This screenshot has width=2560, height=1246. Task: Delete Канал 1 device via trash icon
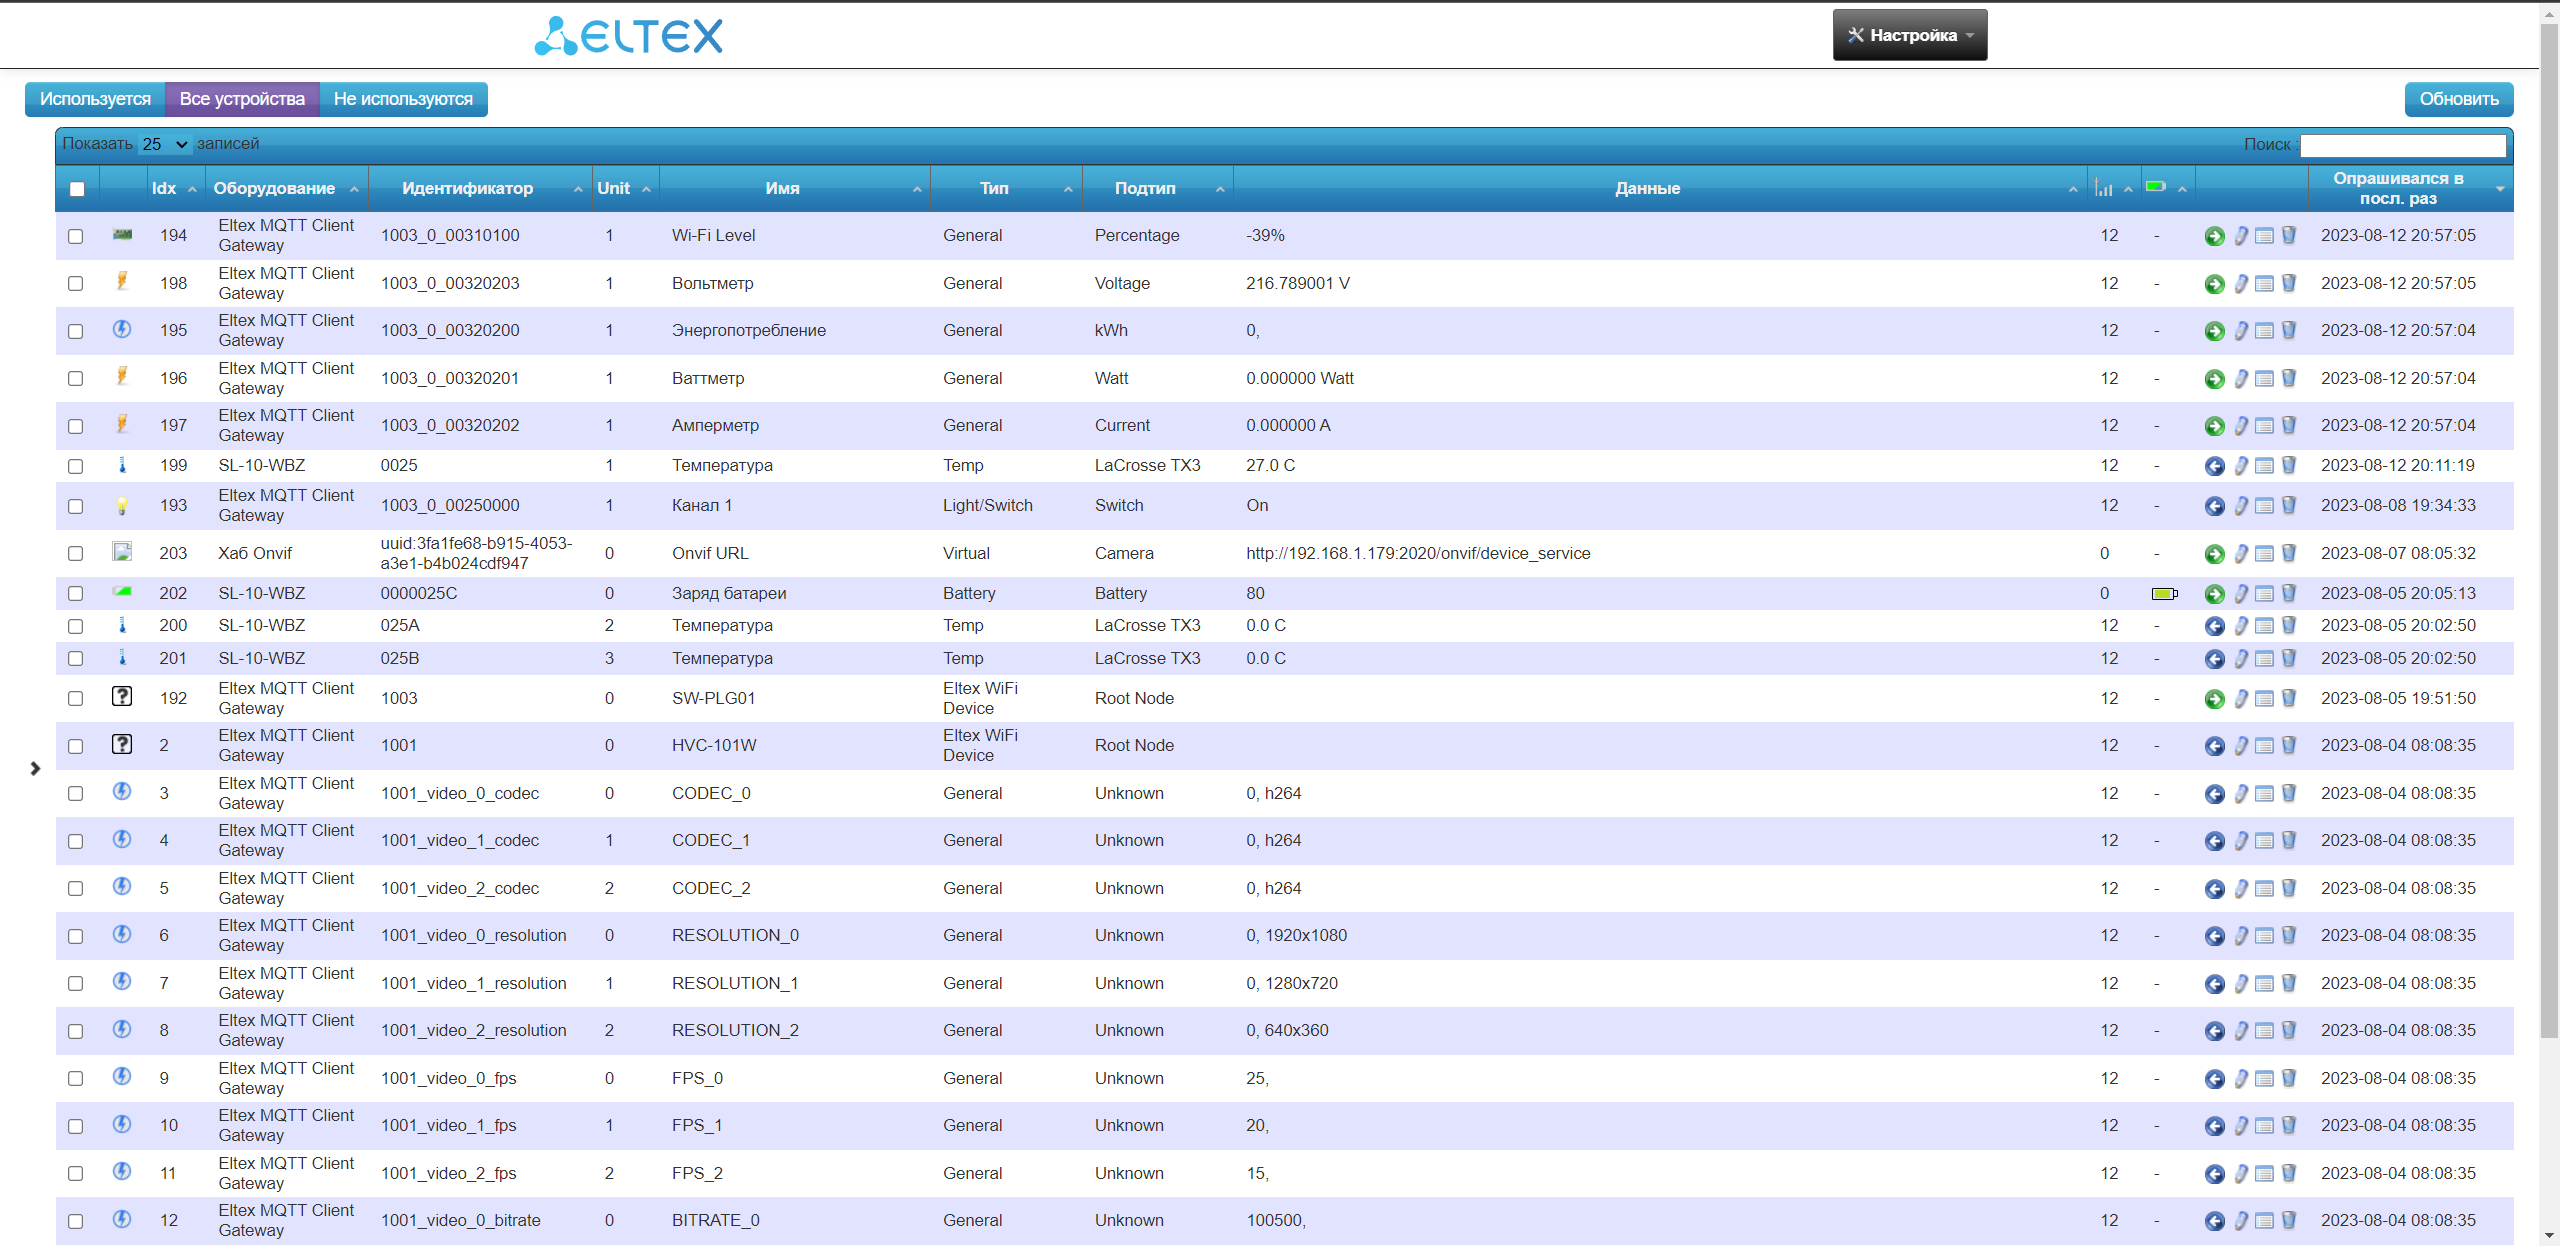coord(2289,506)
